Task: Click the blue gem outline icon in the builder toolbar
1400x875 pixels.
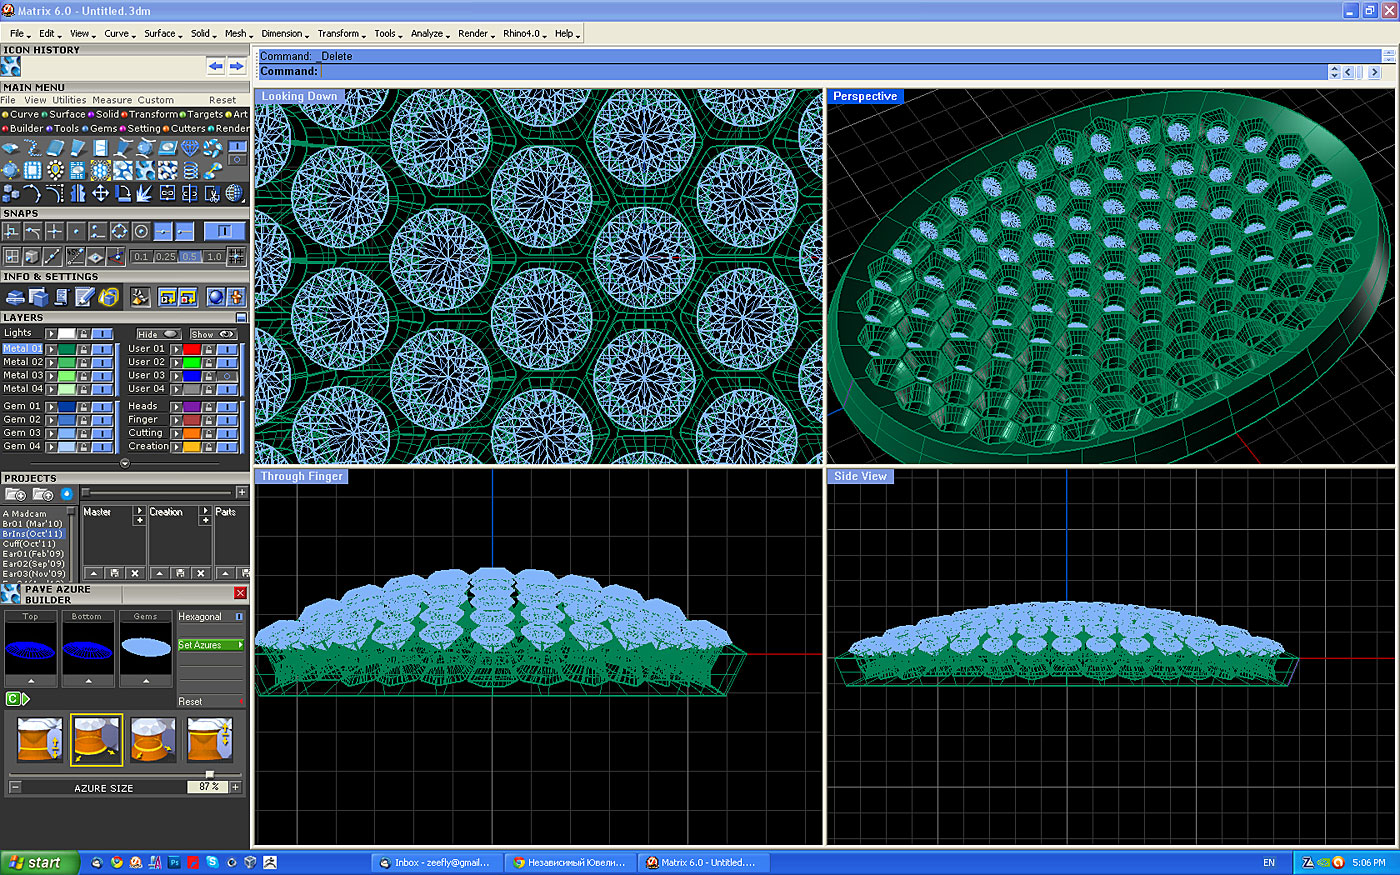Action: coord(189,148)
